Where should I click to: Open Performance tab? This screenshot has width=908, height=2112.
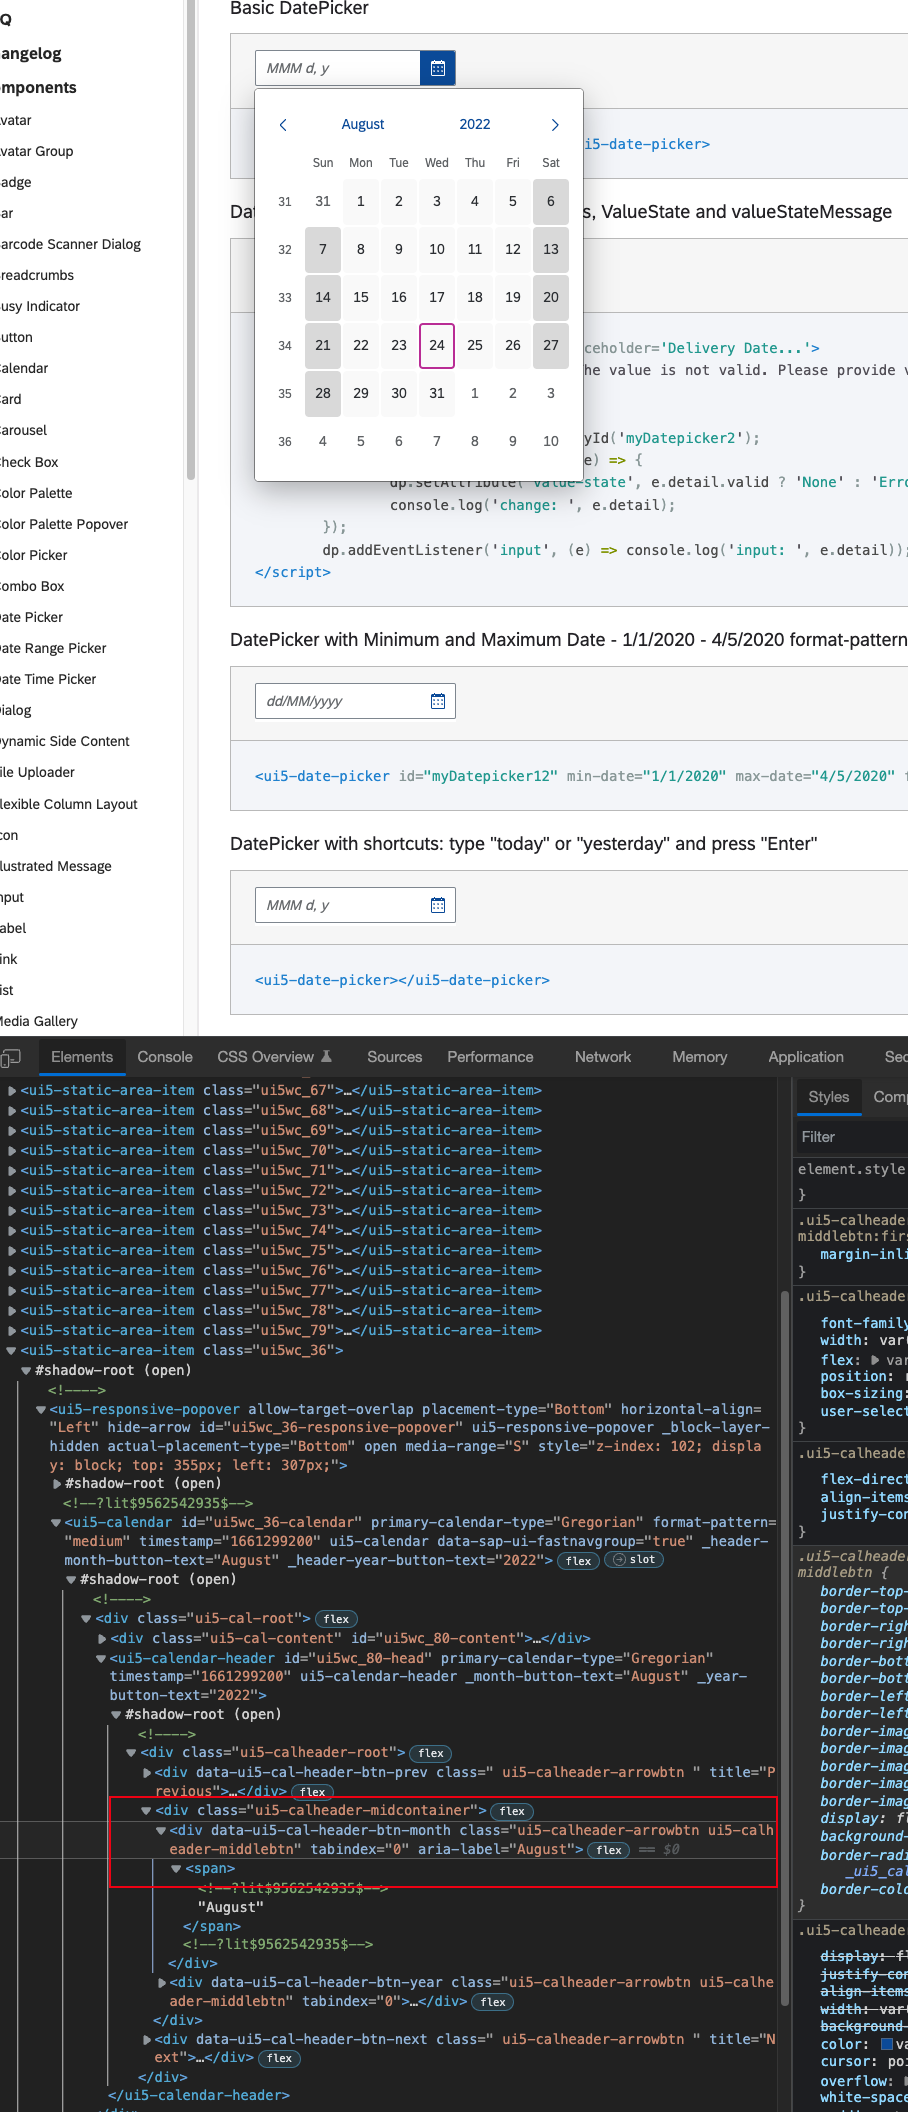coord(490,1057)
